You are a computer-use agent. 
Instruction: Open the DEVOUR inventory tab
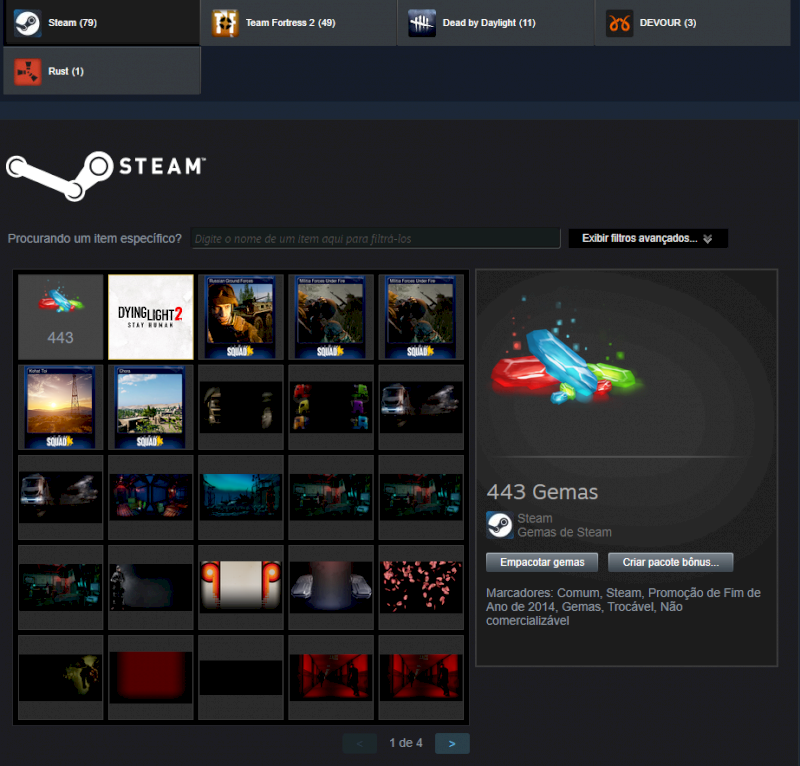pos(693,23)
